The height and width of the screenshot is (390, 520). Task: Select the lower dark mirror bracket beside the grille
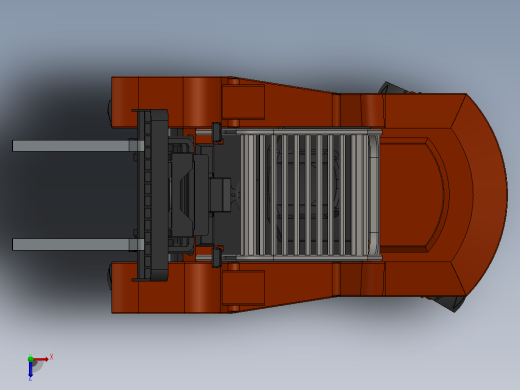coord(217,257)
